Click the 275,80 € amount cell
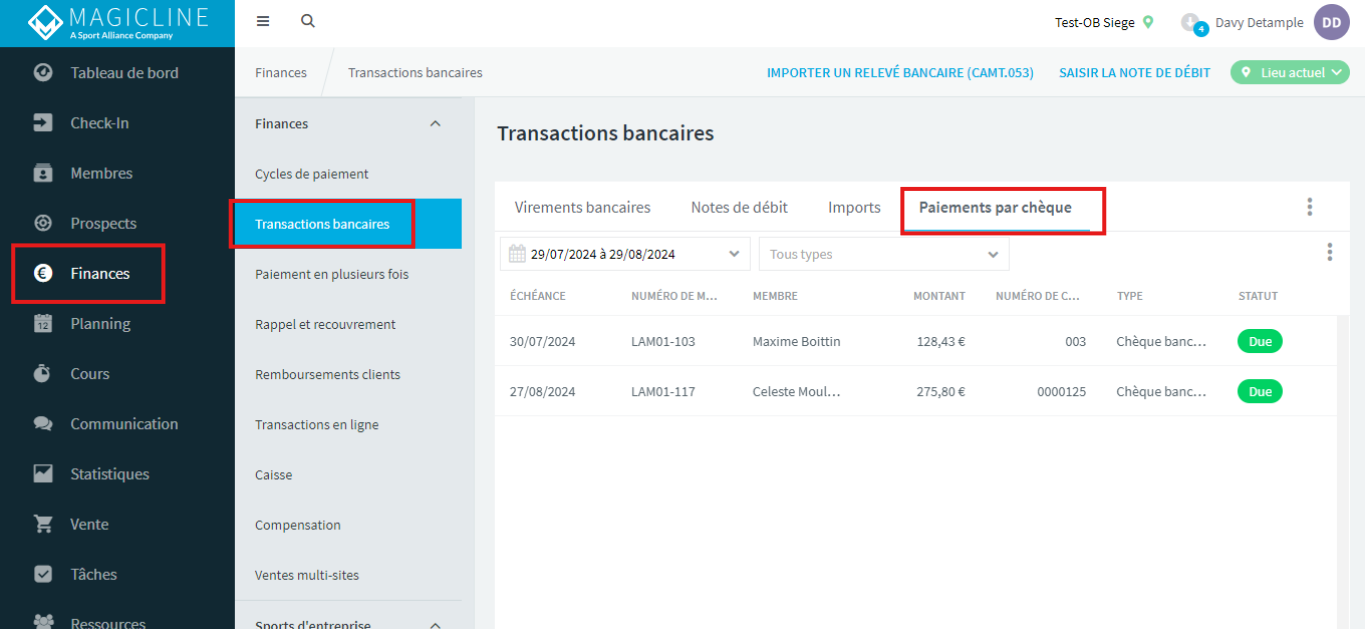The image size is (1365, 629). pos(941,391)
